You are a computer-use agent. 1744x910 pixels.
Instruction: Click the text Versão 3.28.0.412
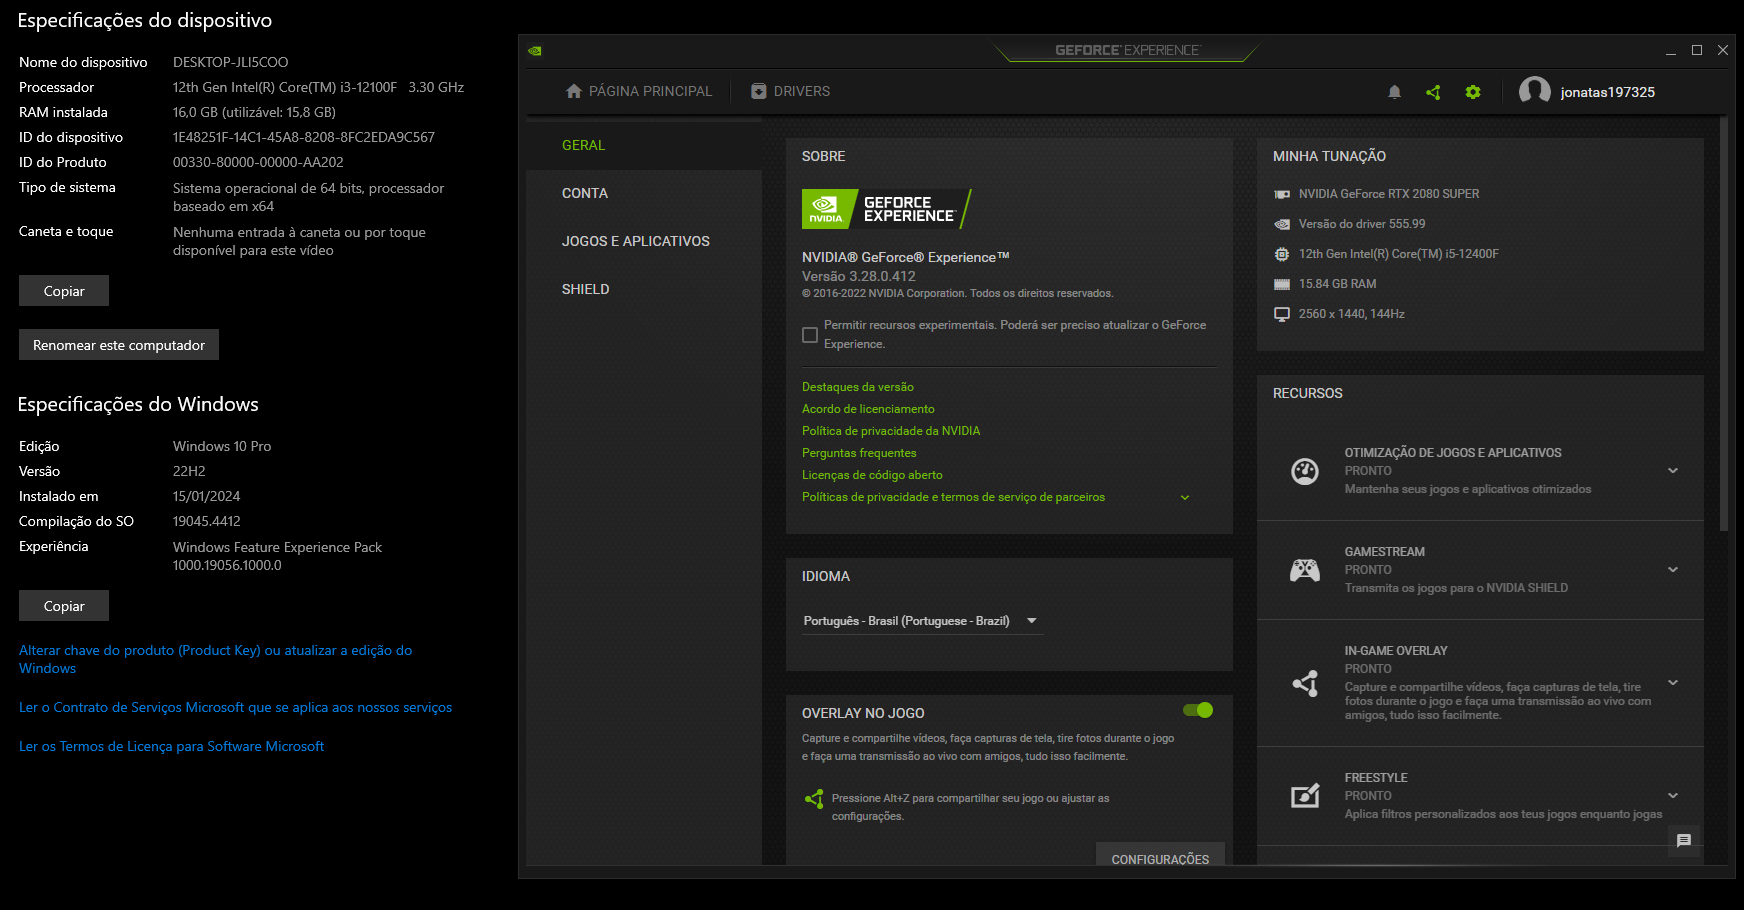tap(858, 276)
